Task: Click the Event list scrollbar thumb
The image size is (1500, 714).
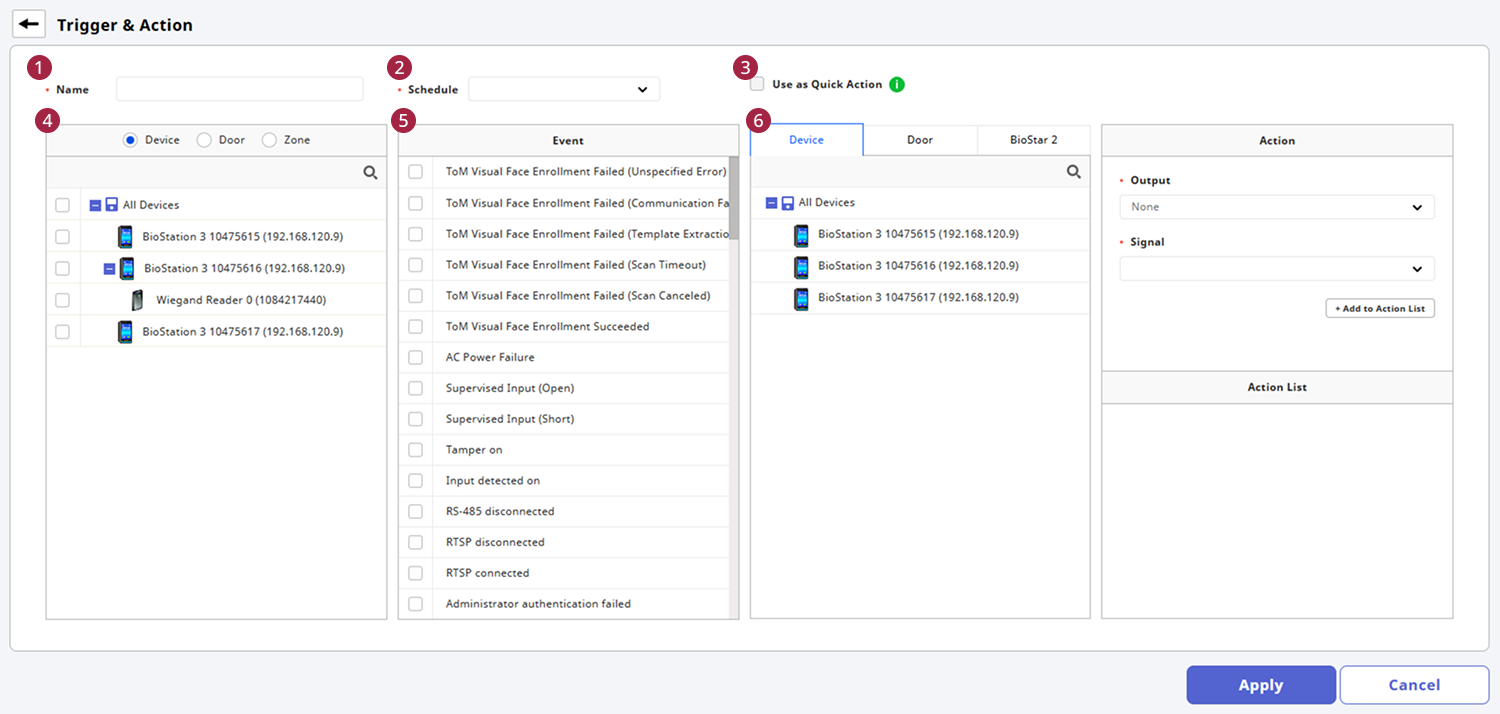Action: [x=734, y=200]
